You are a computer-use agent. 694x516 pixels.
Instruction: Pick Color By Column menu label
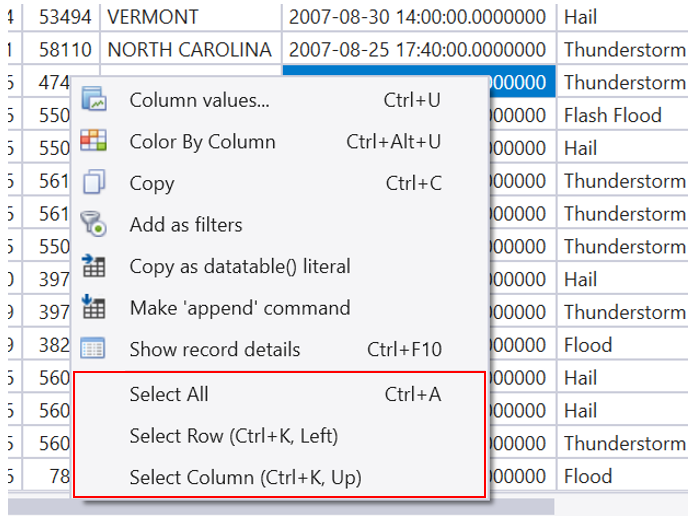(x=202, y=141)
